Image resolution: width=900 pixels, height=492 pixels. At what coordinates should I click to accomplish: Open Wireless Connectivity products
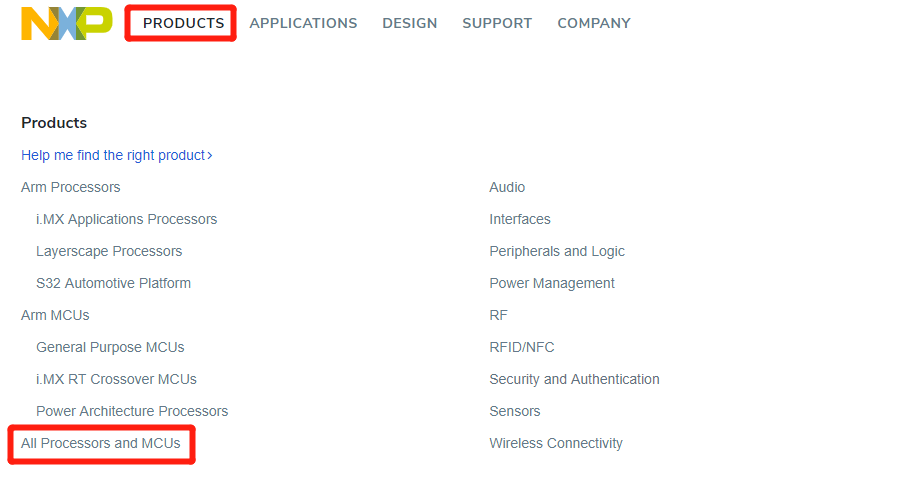pos(556,444)
